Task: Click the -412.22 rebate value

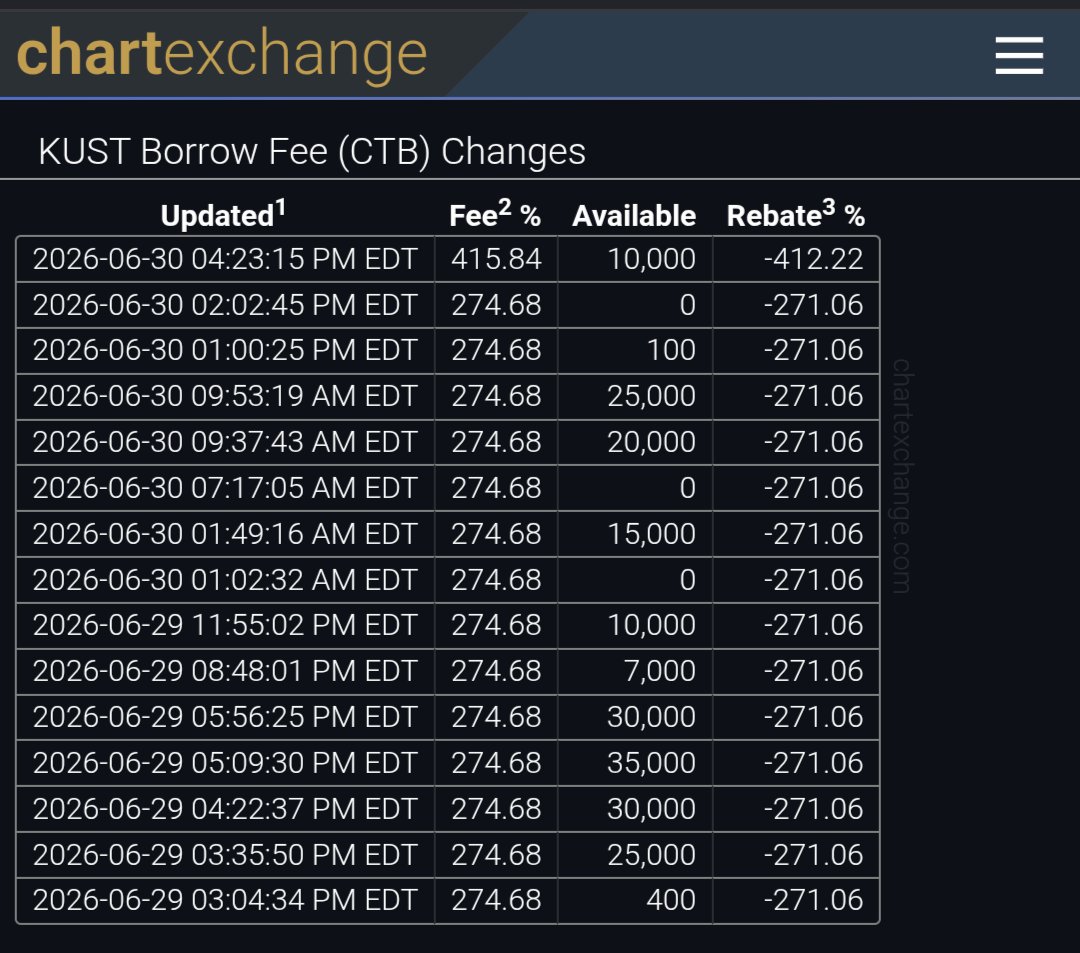Action: click(x=813, y=259)
